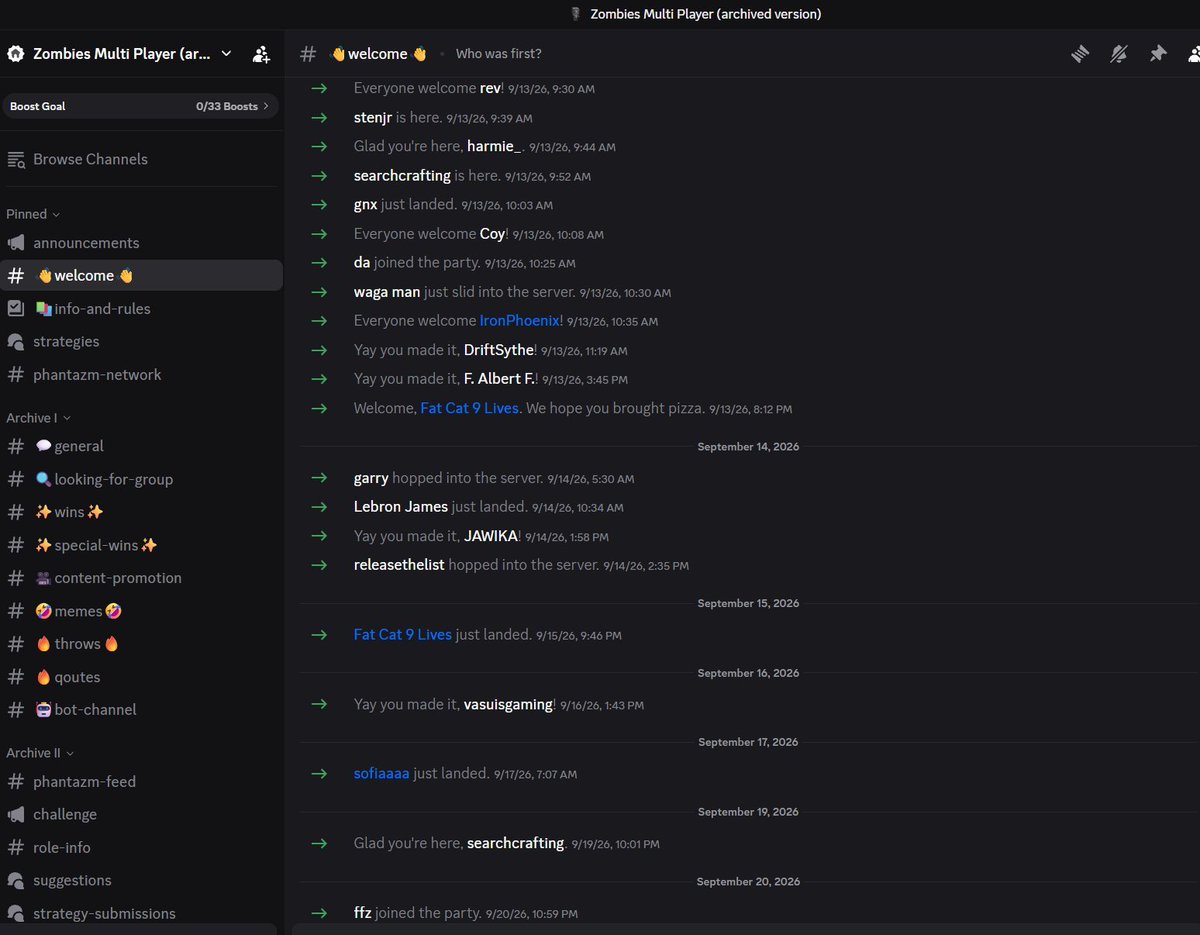Click the server gear icon beside server name
Viewport: 1200px width, 935px height.
coord(15,54)
